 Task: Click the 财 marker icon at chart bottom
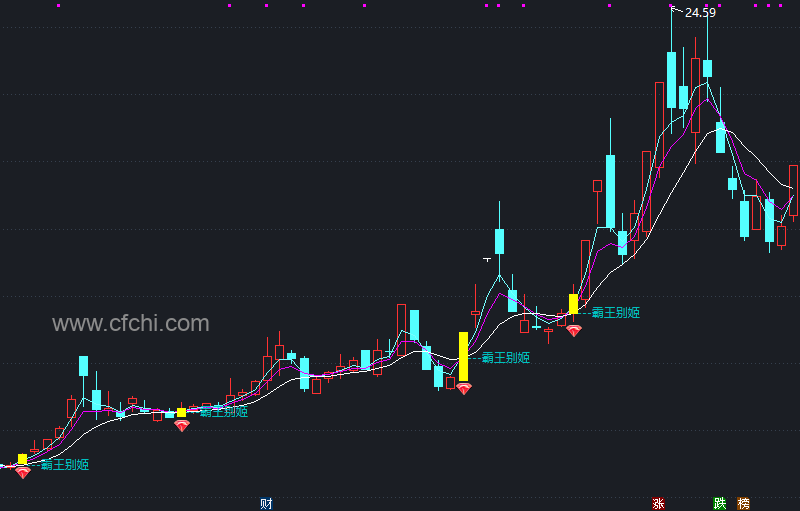(x=266, y=504)
